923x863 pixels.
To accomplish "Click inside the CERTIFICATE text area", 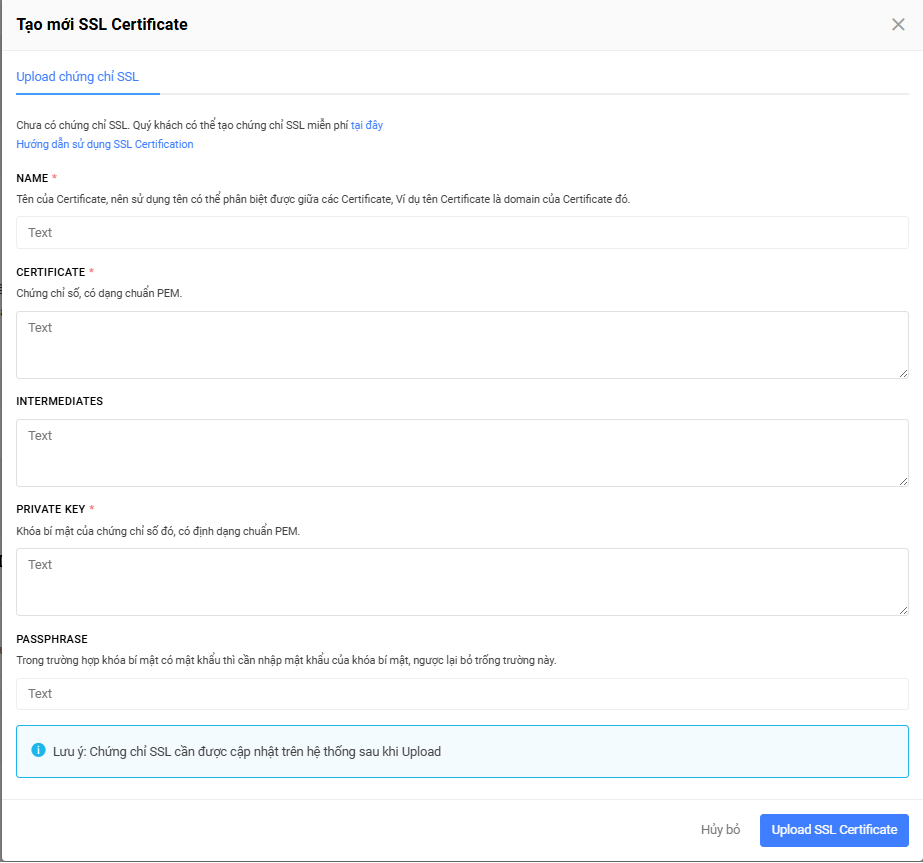I will 462,345.
